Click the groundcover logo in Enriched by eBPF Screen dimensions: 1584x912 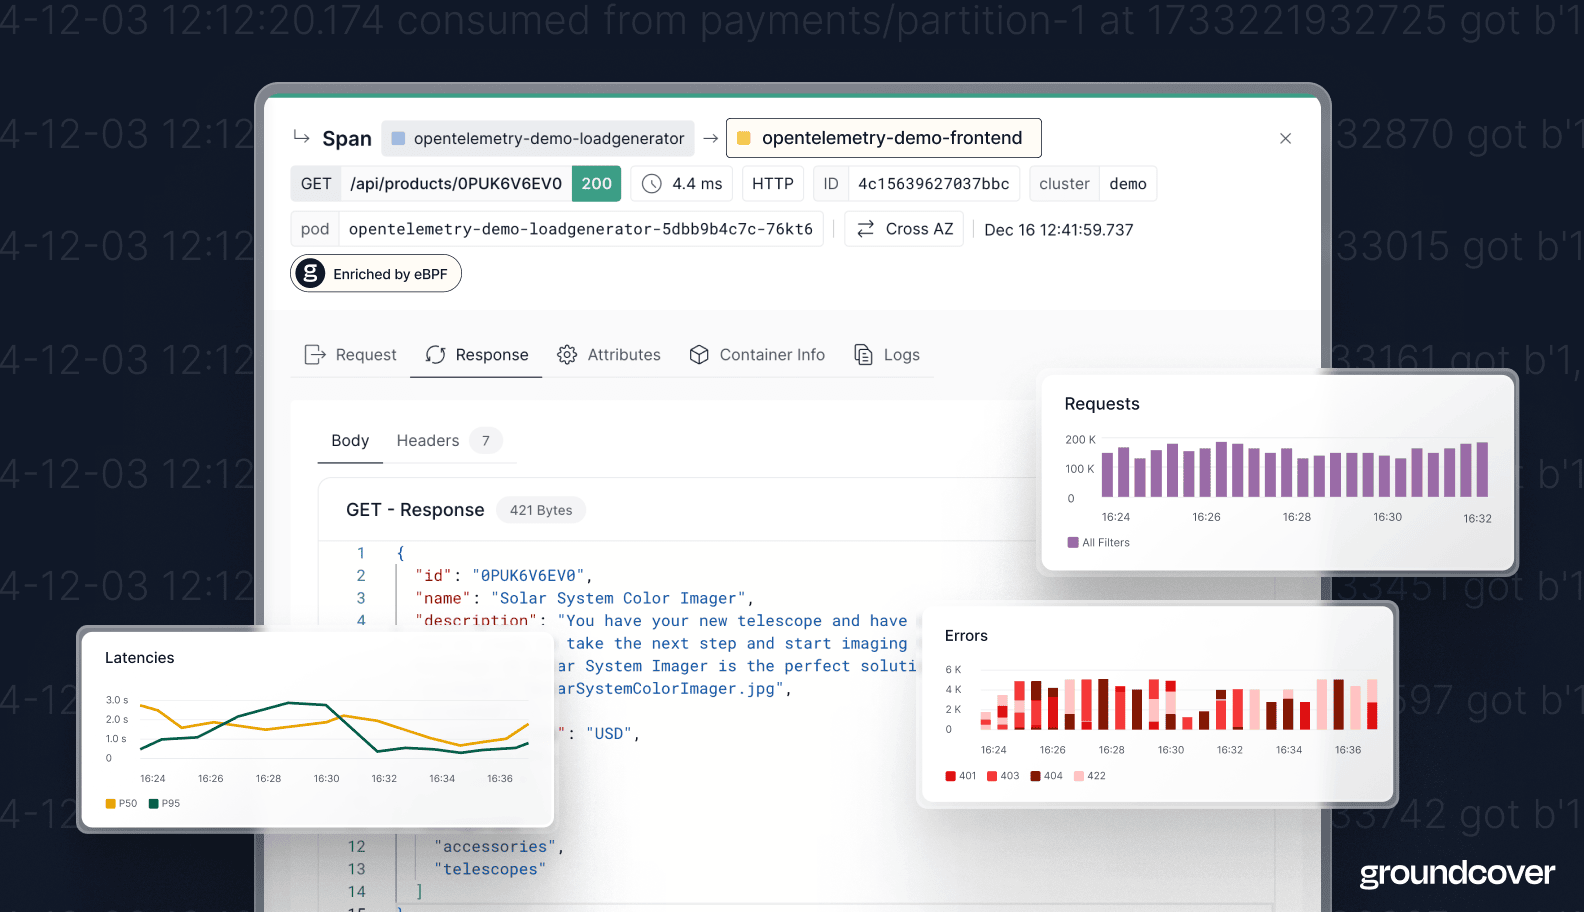point(311,273)
